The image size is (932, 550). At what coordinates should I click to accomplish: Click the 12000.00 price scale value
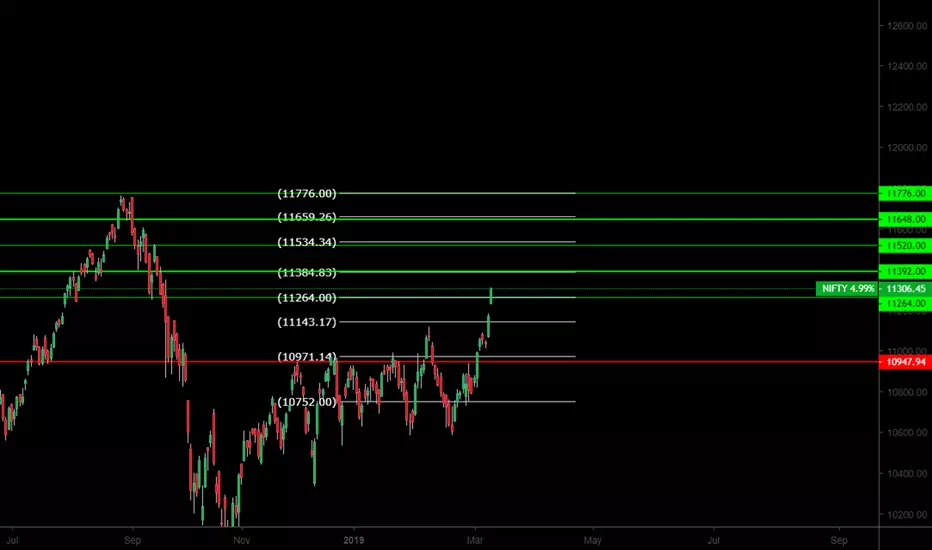(906, 147)
